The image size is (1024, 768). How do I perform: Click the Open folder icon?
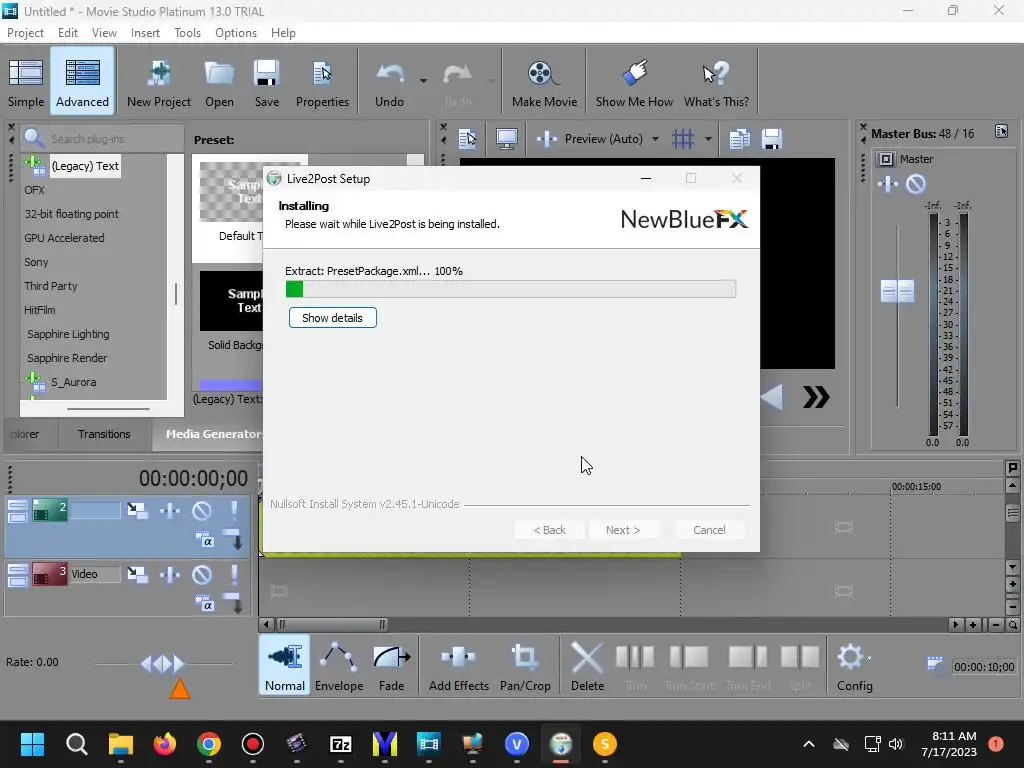[219, 82]
